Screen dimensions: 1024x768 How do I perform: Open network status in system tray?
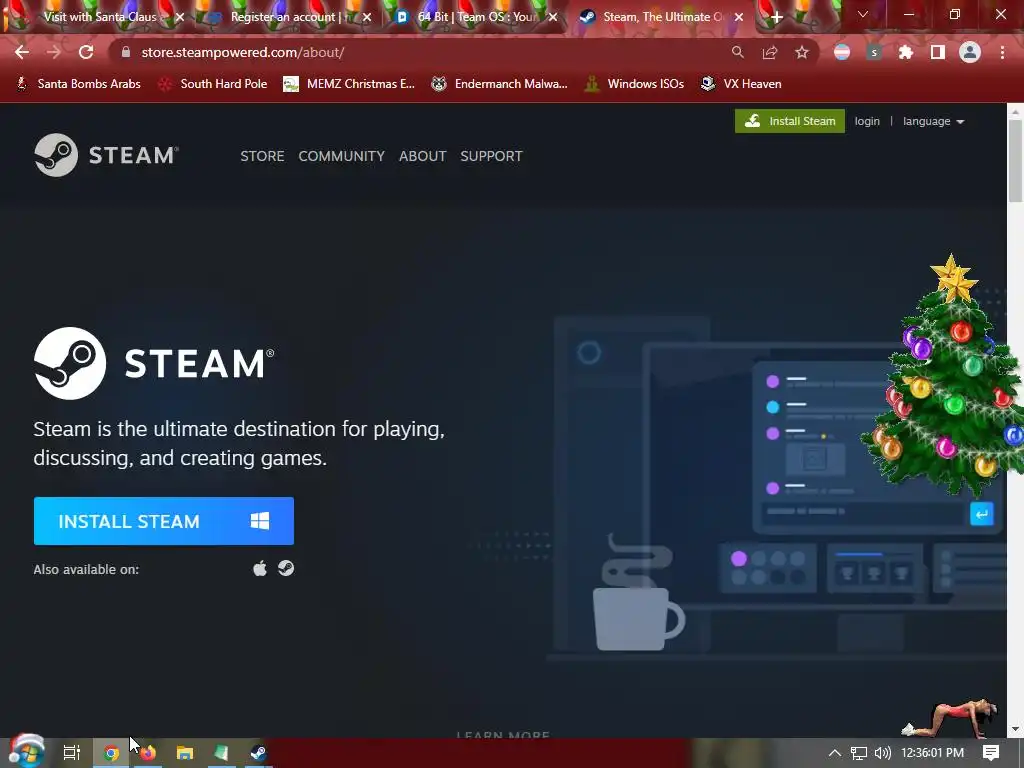tap(859, 753)
